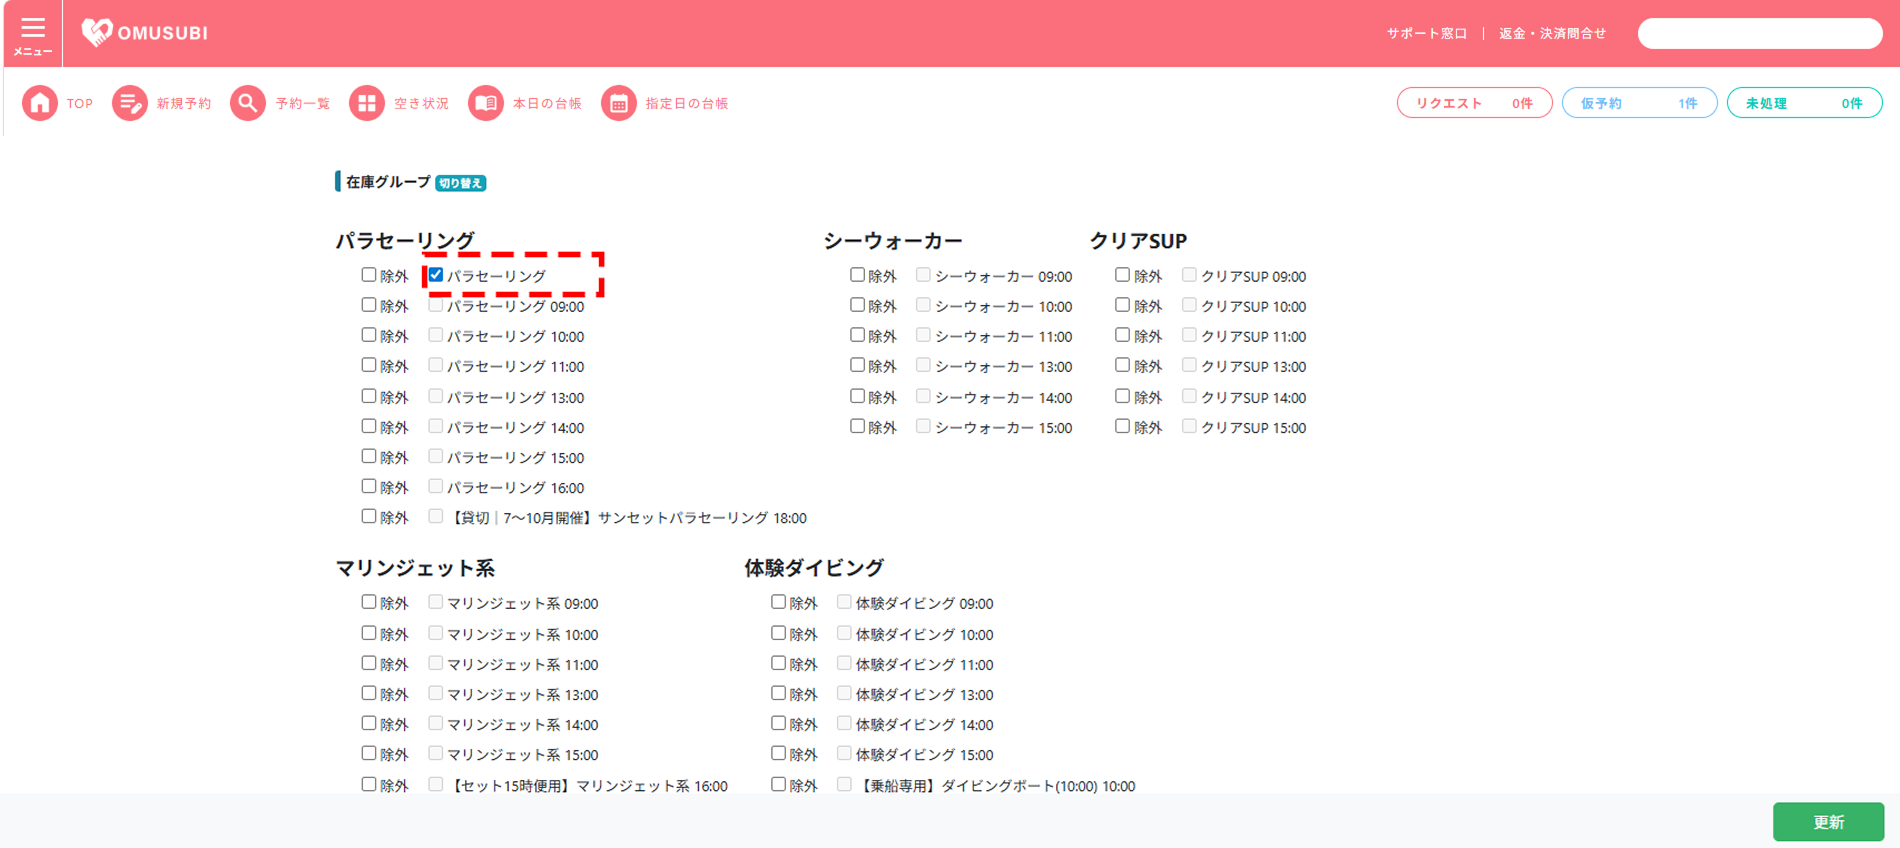The image size is (1900, 848).
Task: Go to TOP home icon
Action: tap(40, 103)
